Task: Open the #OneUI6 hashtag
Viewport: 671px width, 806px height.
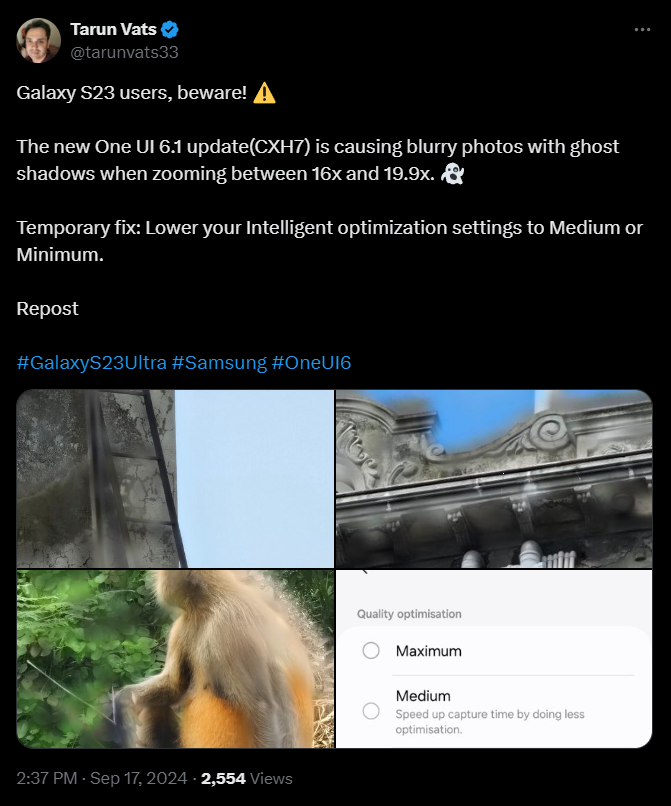Action: click(312, 363)
